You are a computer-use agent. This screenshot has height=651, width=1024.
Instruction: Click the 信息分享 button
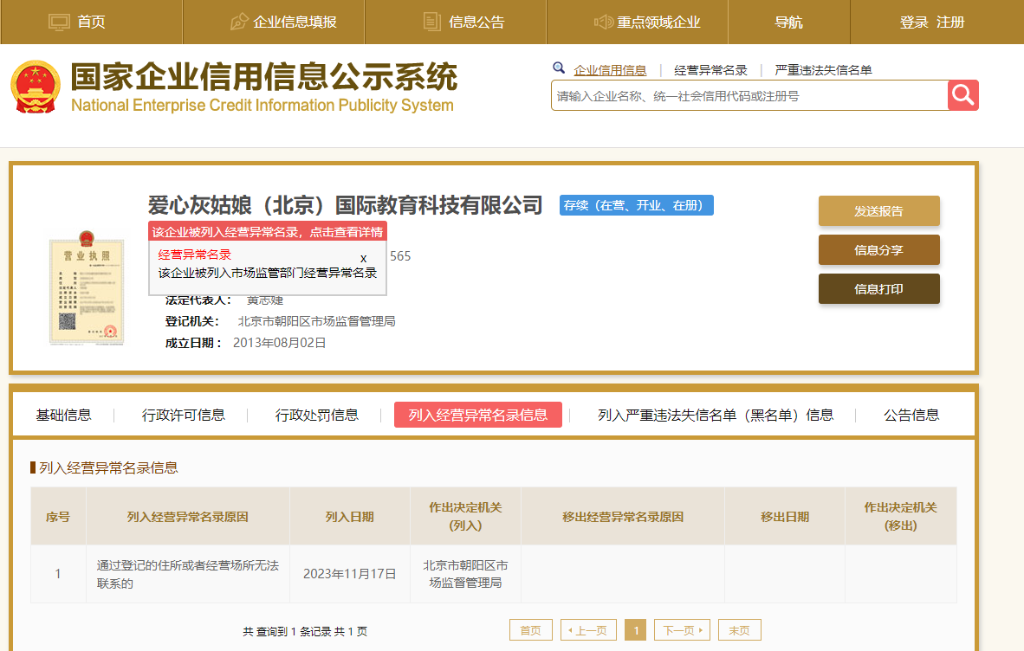tap(878, 250)
